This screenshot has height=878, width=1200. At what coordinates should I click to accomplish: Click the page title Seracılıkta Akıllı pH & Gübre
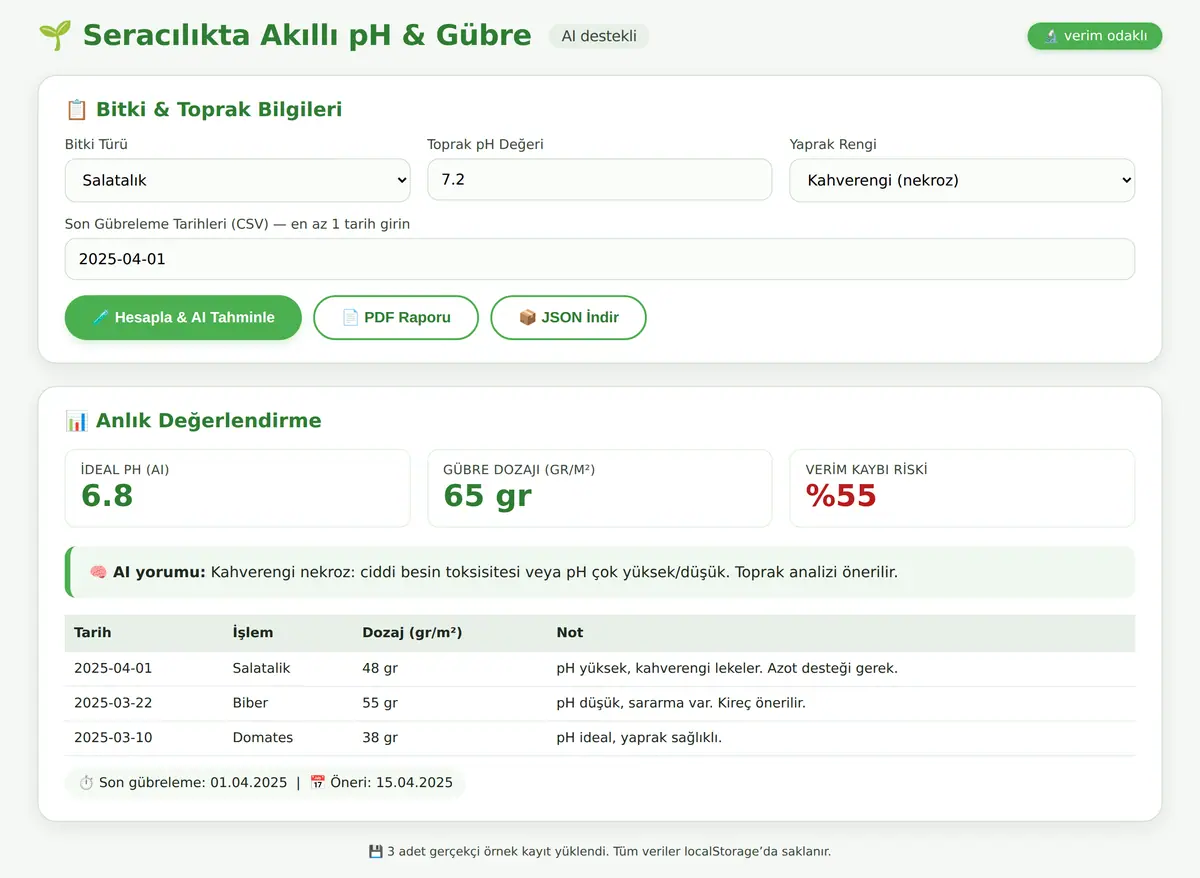tap(307, 36)
